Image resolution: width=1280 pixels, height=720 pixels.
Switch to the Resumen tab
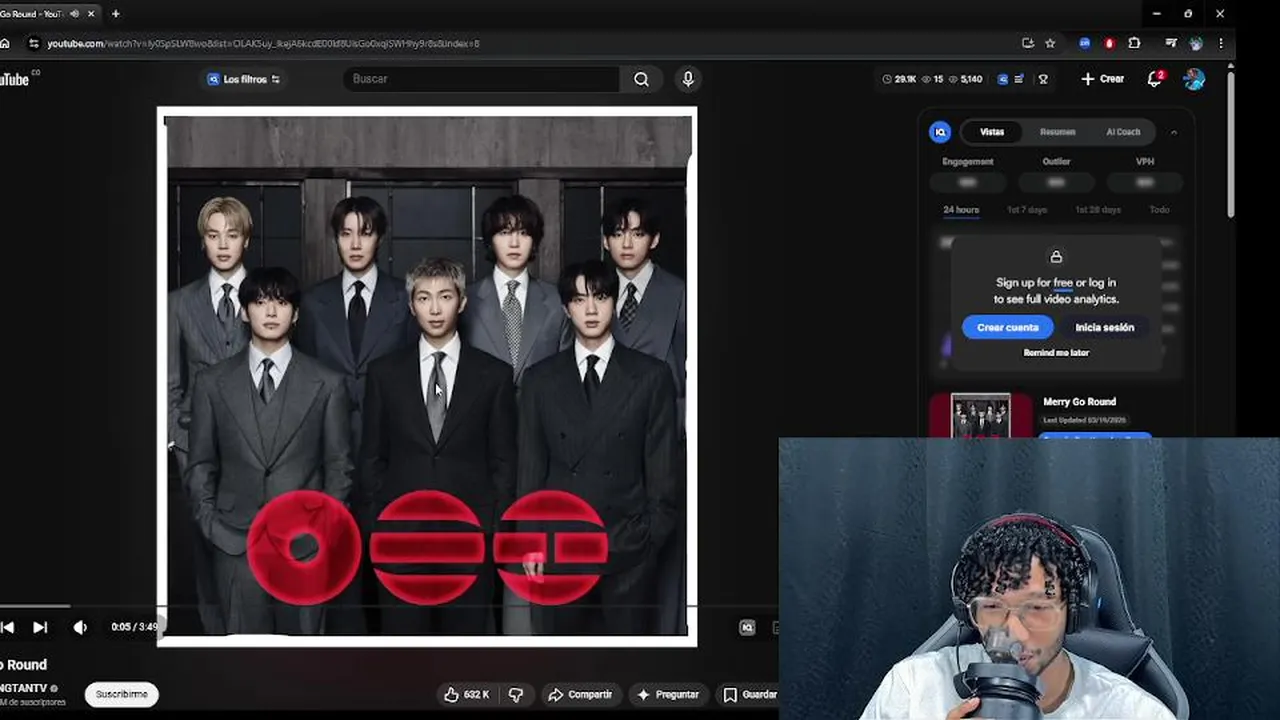click(1057, 132)
